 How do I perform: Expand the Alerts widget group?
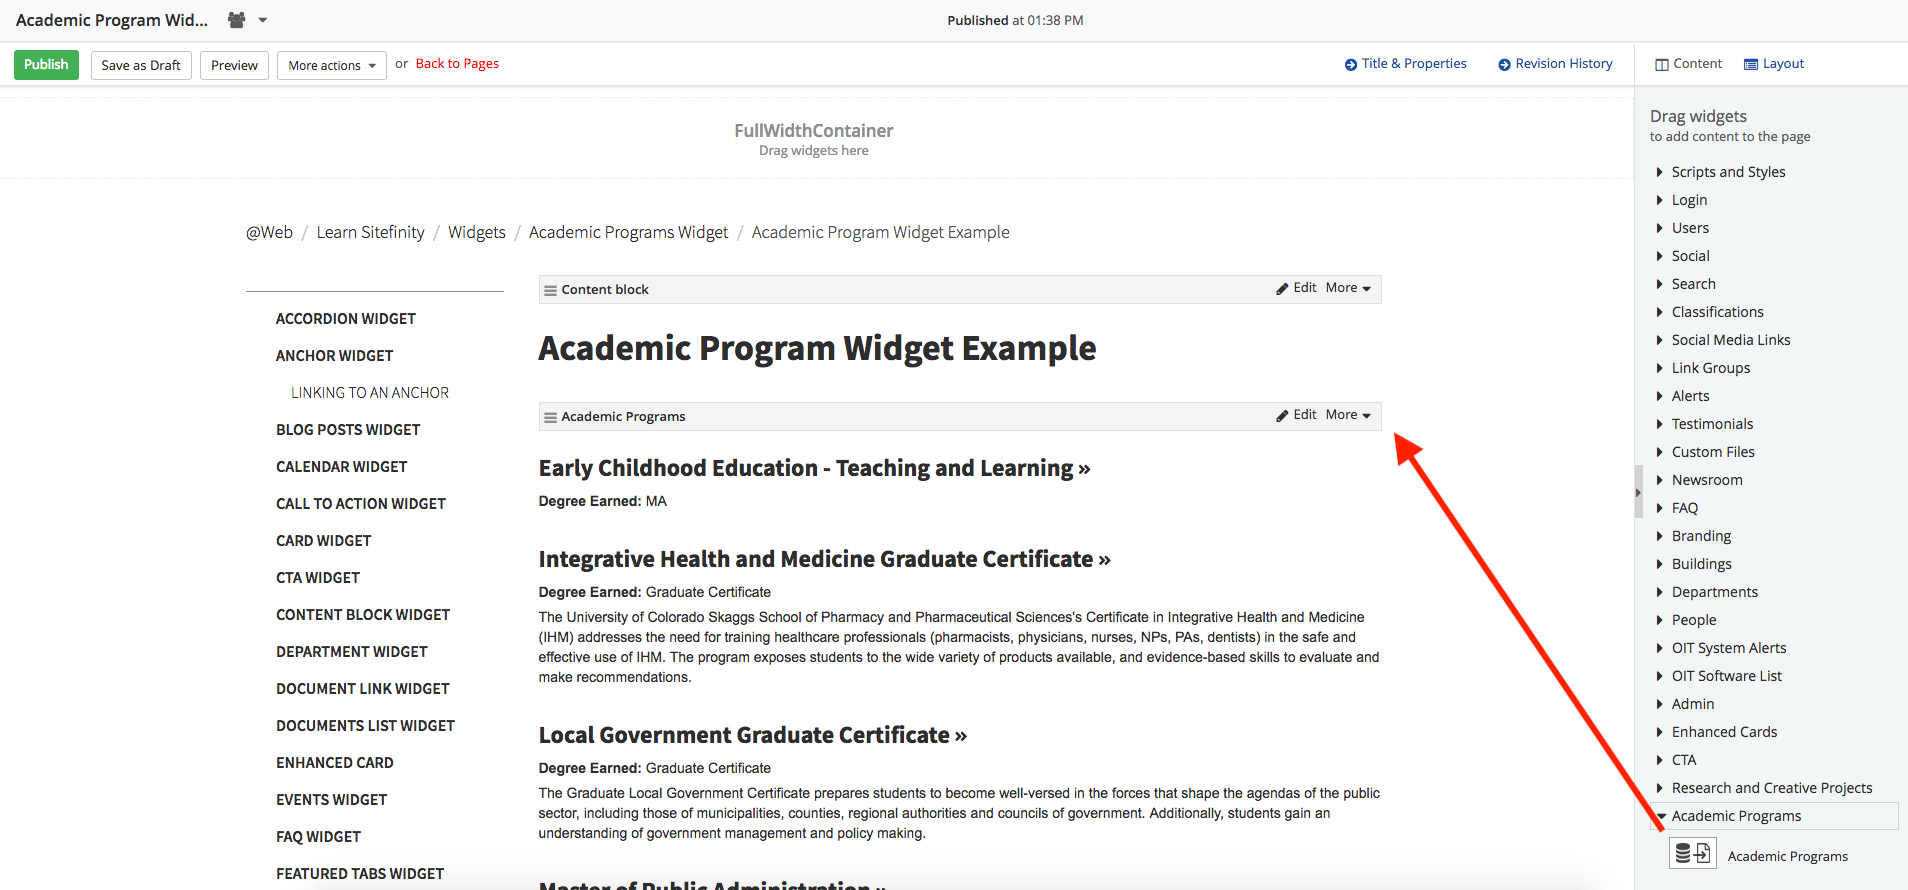1690,396
